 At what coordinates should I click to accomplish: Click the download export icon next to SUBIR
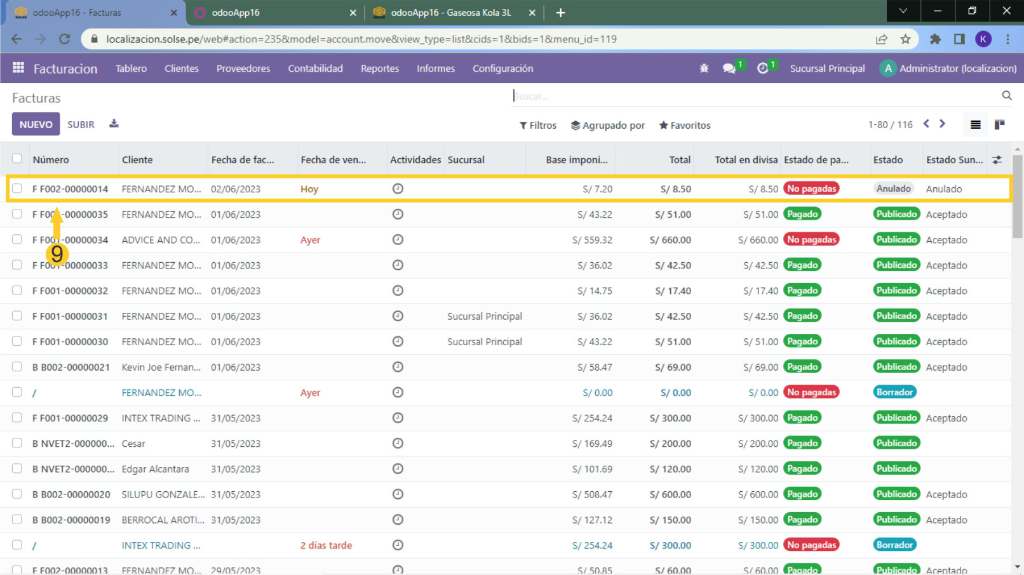[114, 124]
